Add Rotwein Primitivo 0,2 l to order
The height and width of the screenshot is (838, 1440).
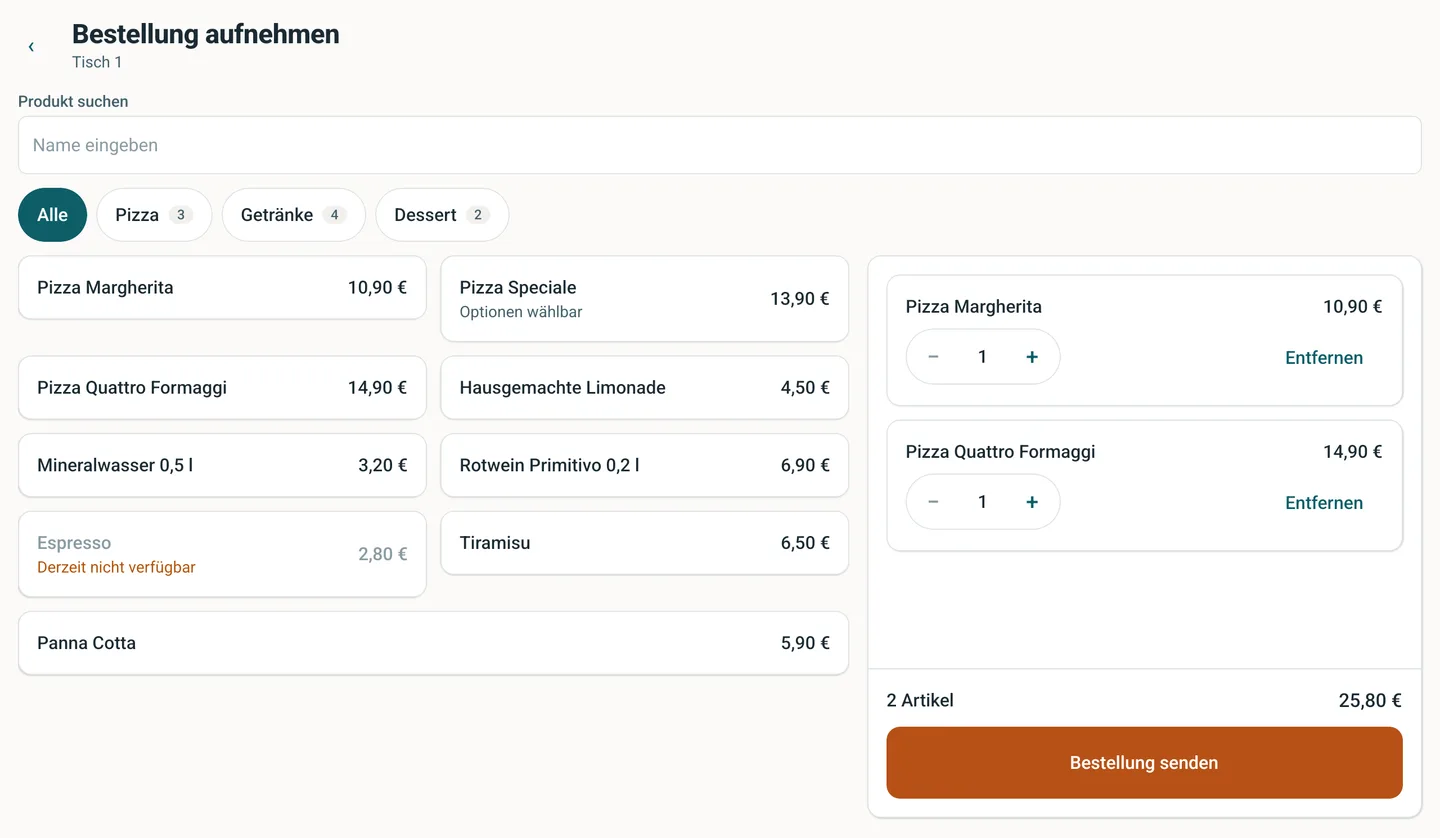(x=644, y=466)
